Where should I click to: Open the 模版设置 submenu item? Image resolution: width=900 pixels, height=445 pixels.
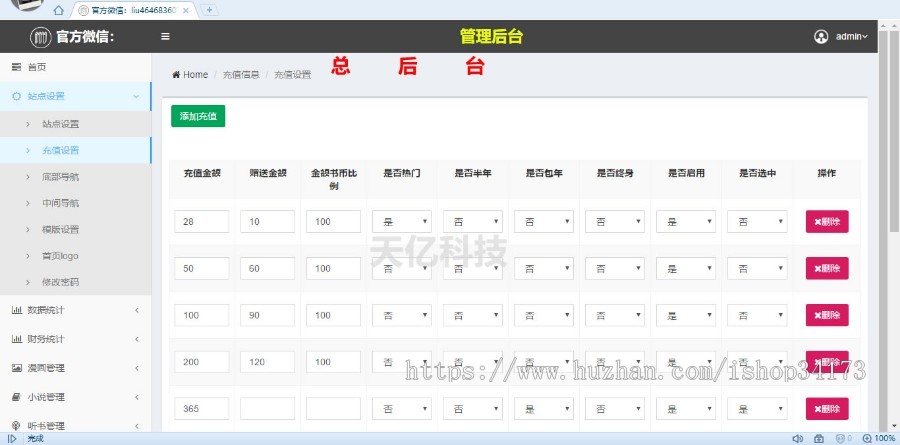(75, 230)
